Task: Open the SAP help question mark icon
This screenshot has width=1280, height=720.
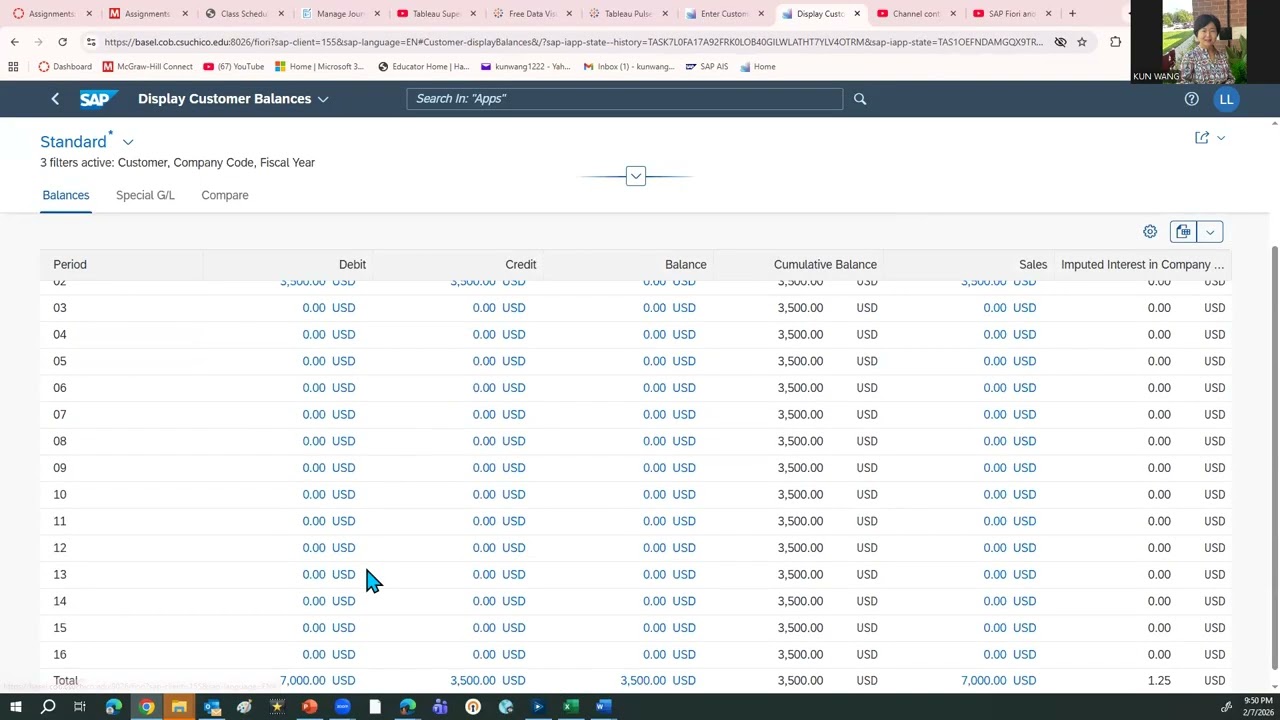Action: pyautogui.click(x=1191, y=99)
